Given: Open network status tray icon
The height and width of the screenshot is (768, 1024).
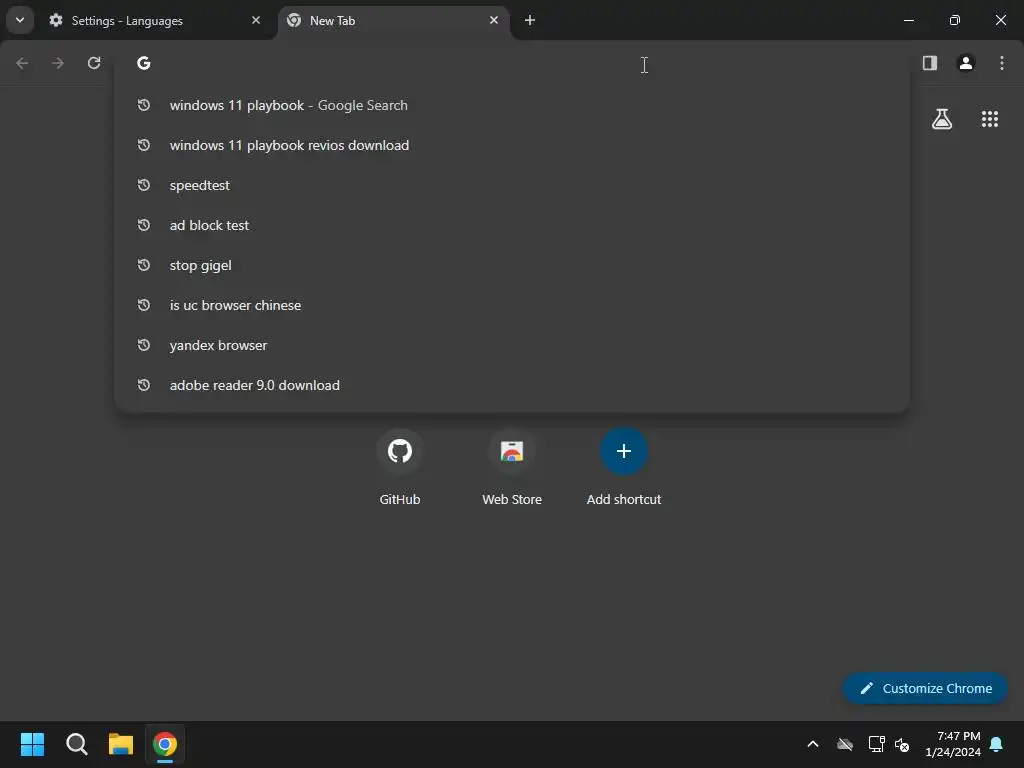Looking at the screenshot, I should [876, 744].
